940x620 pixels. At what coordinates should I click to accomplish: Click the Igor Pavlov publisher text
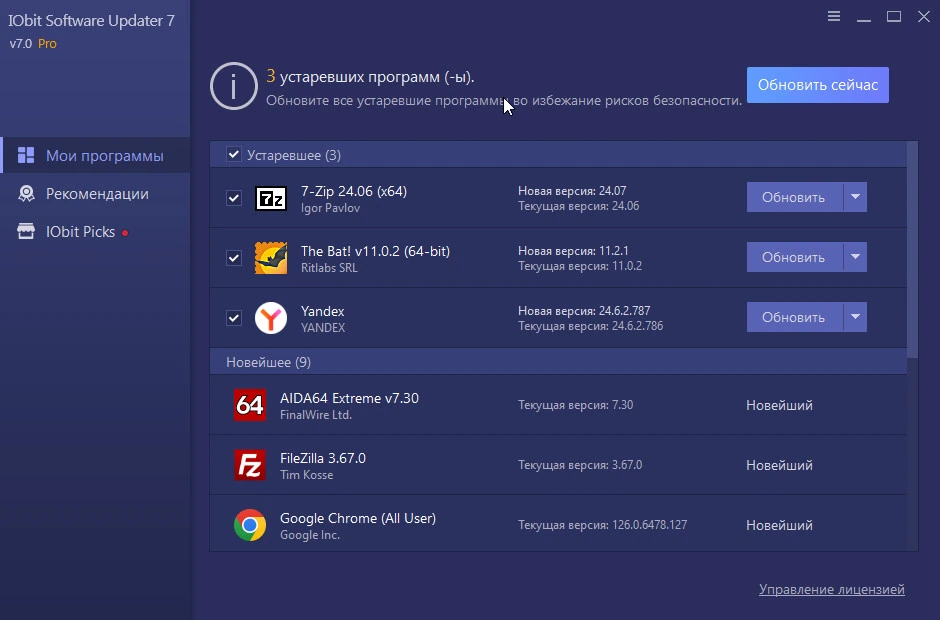click(330, 208)
